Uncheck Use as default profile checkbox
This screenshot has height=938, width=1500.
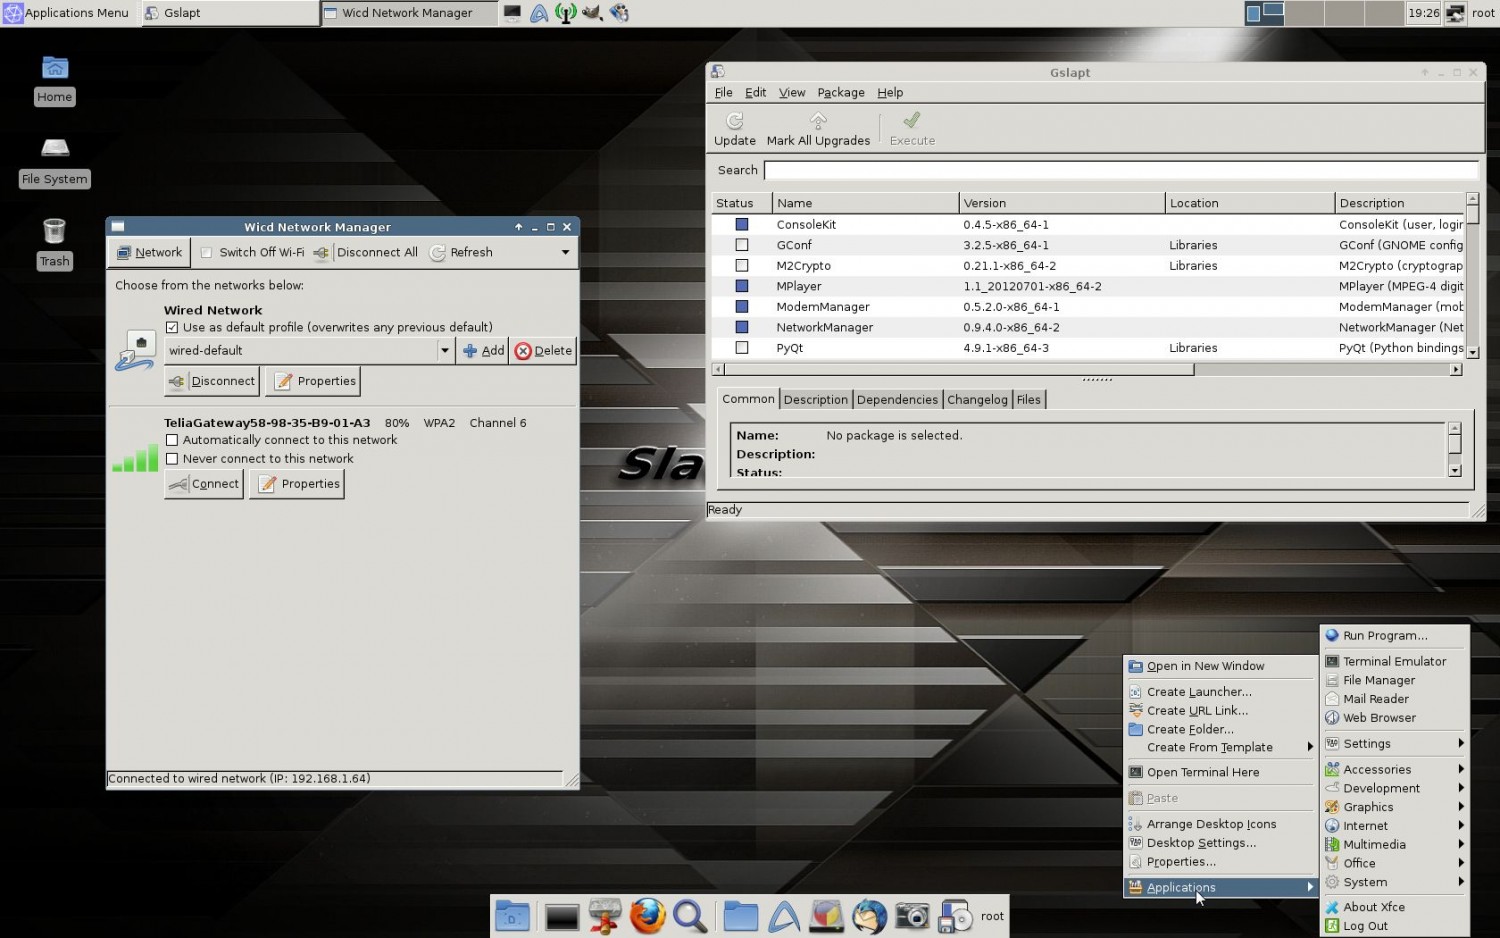172,327
